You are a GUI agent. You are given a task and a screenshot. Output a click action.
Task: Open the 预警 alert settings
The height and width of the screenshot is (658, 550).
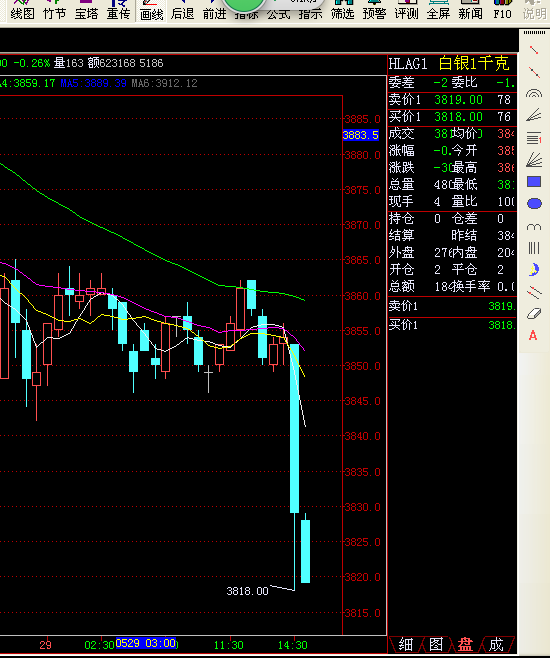click(374, 10)
